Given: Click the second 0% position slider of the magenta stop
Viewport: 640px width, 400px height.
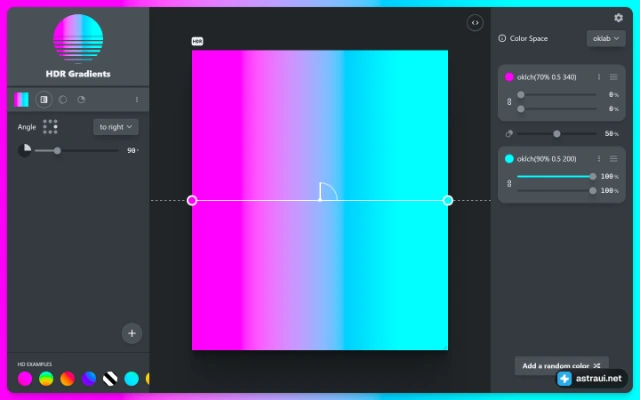Looking at the screenshot, I should (557, 109).
